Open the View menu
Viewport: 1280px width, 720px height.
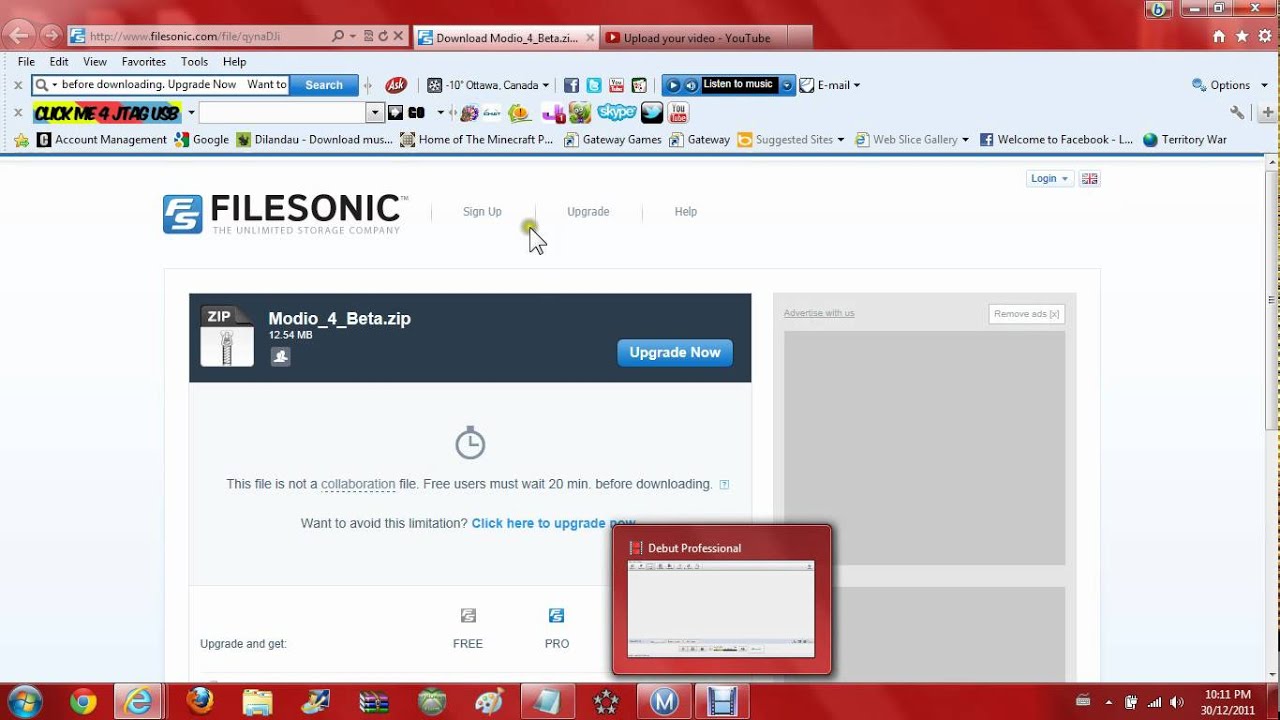coord(95,62)
